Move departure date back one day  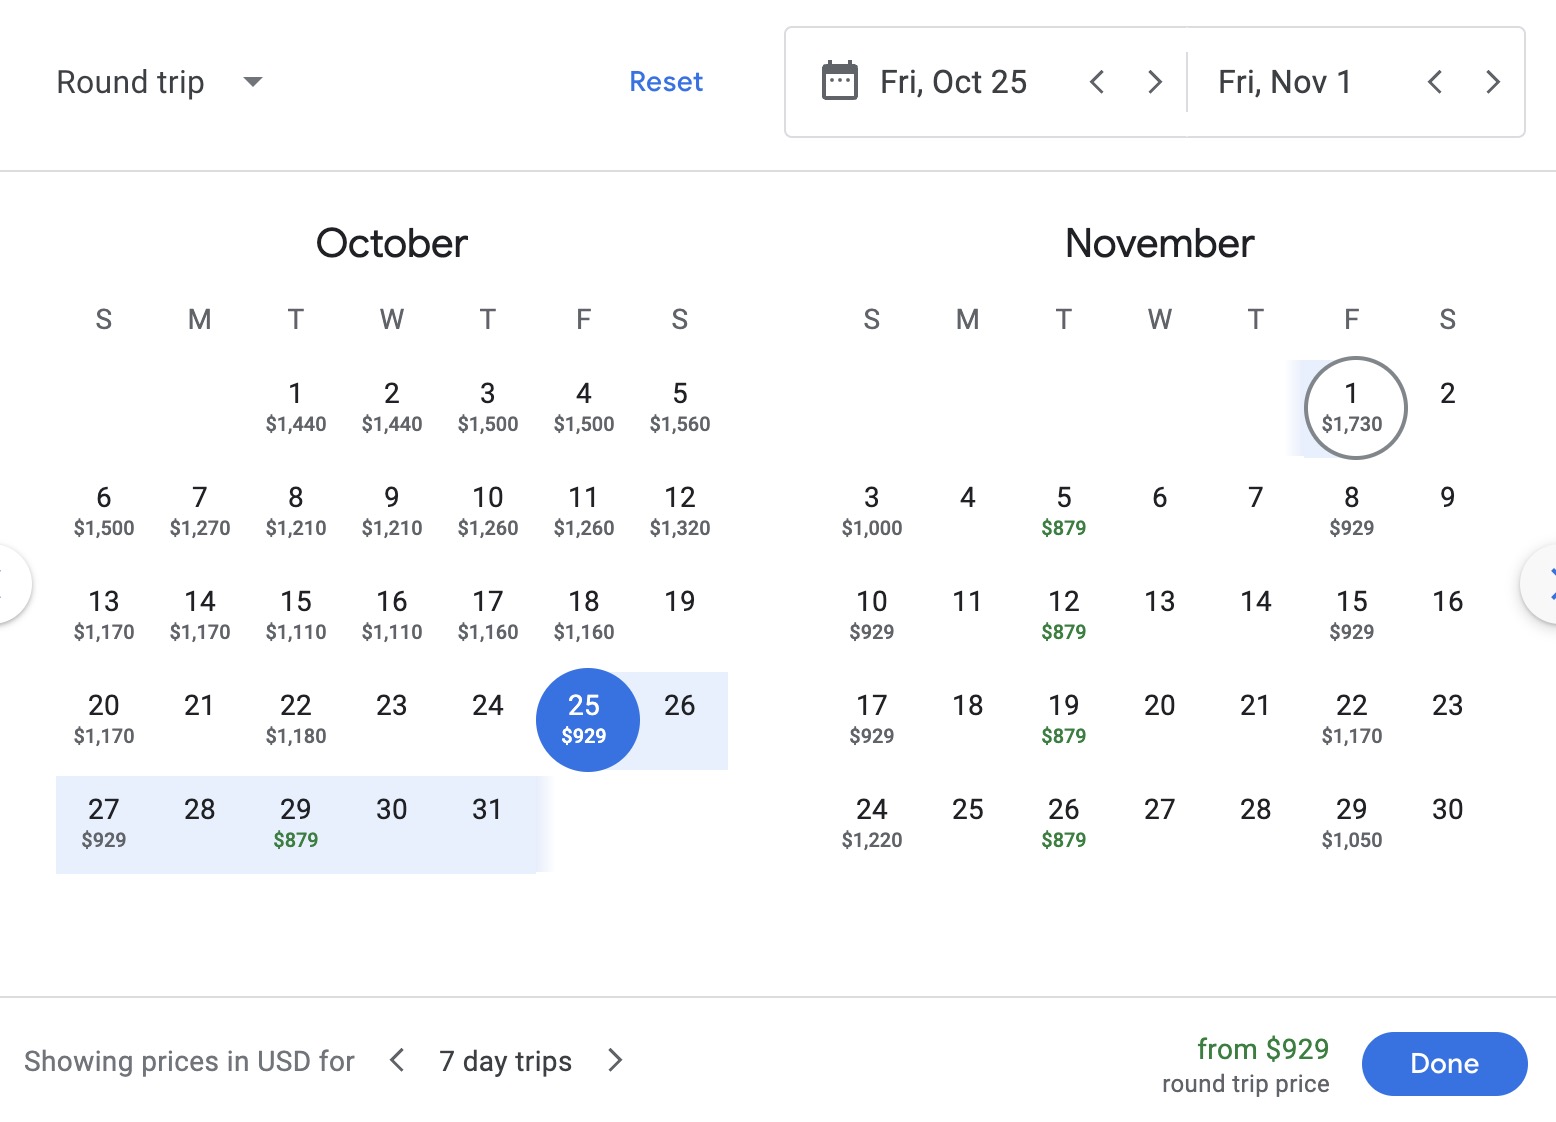pyautogui.click(x=1097, y=82)
